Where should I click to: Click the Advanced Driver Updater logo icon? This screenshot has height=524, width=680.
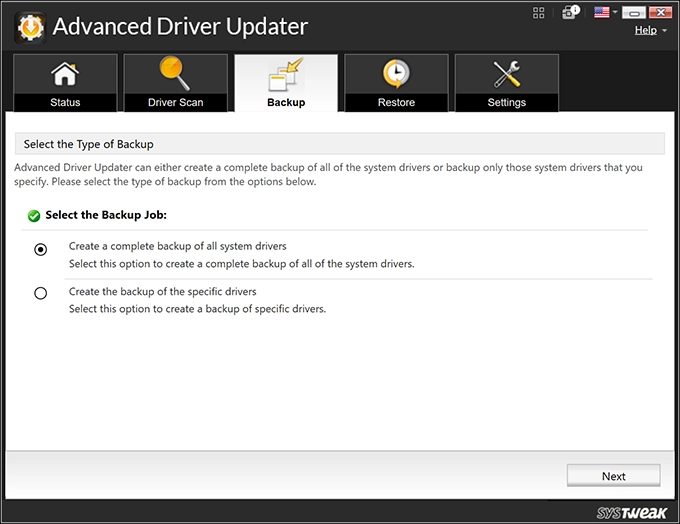pos(30,27)
